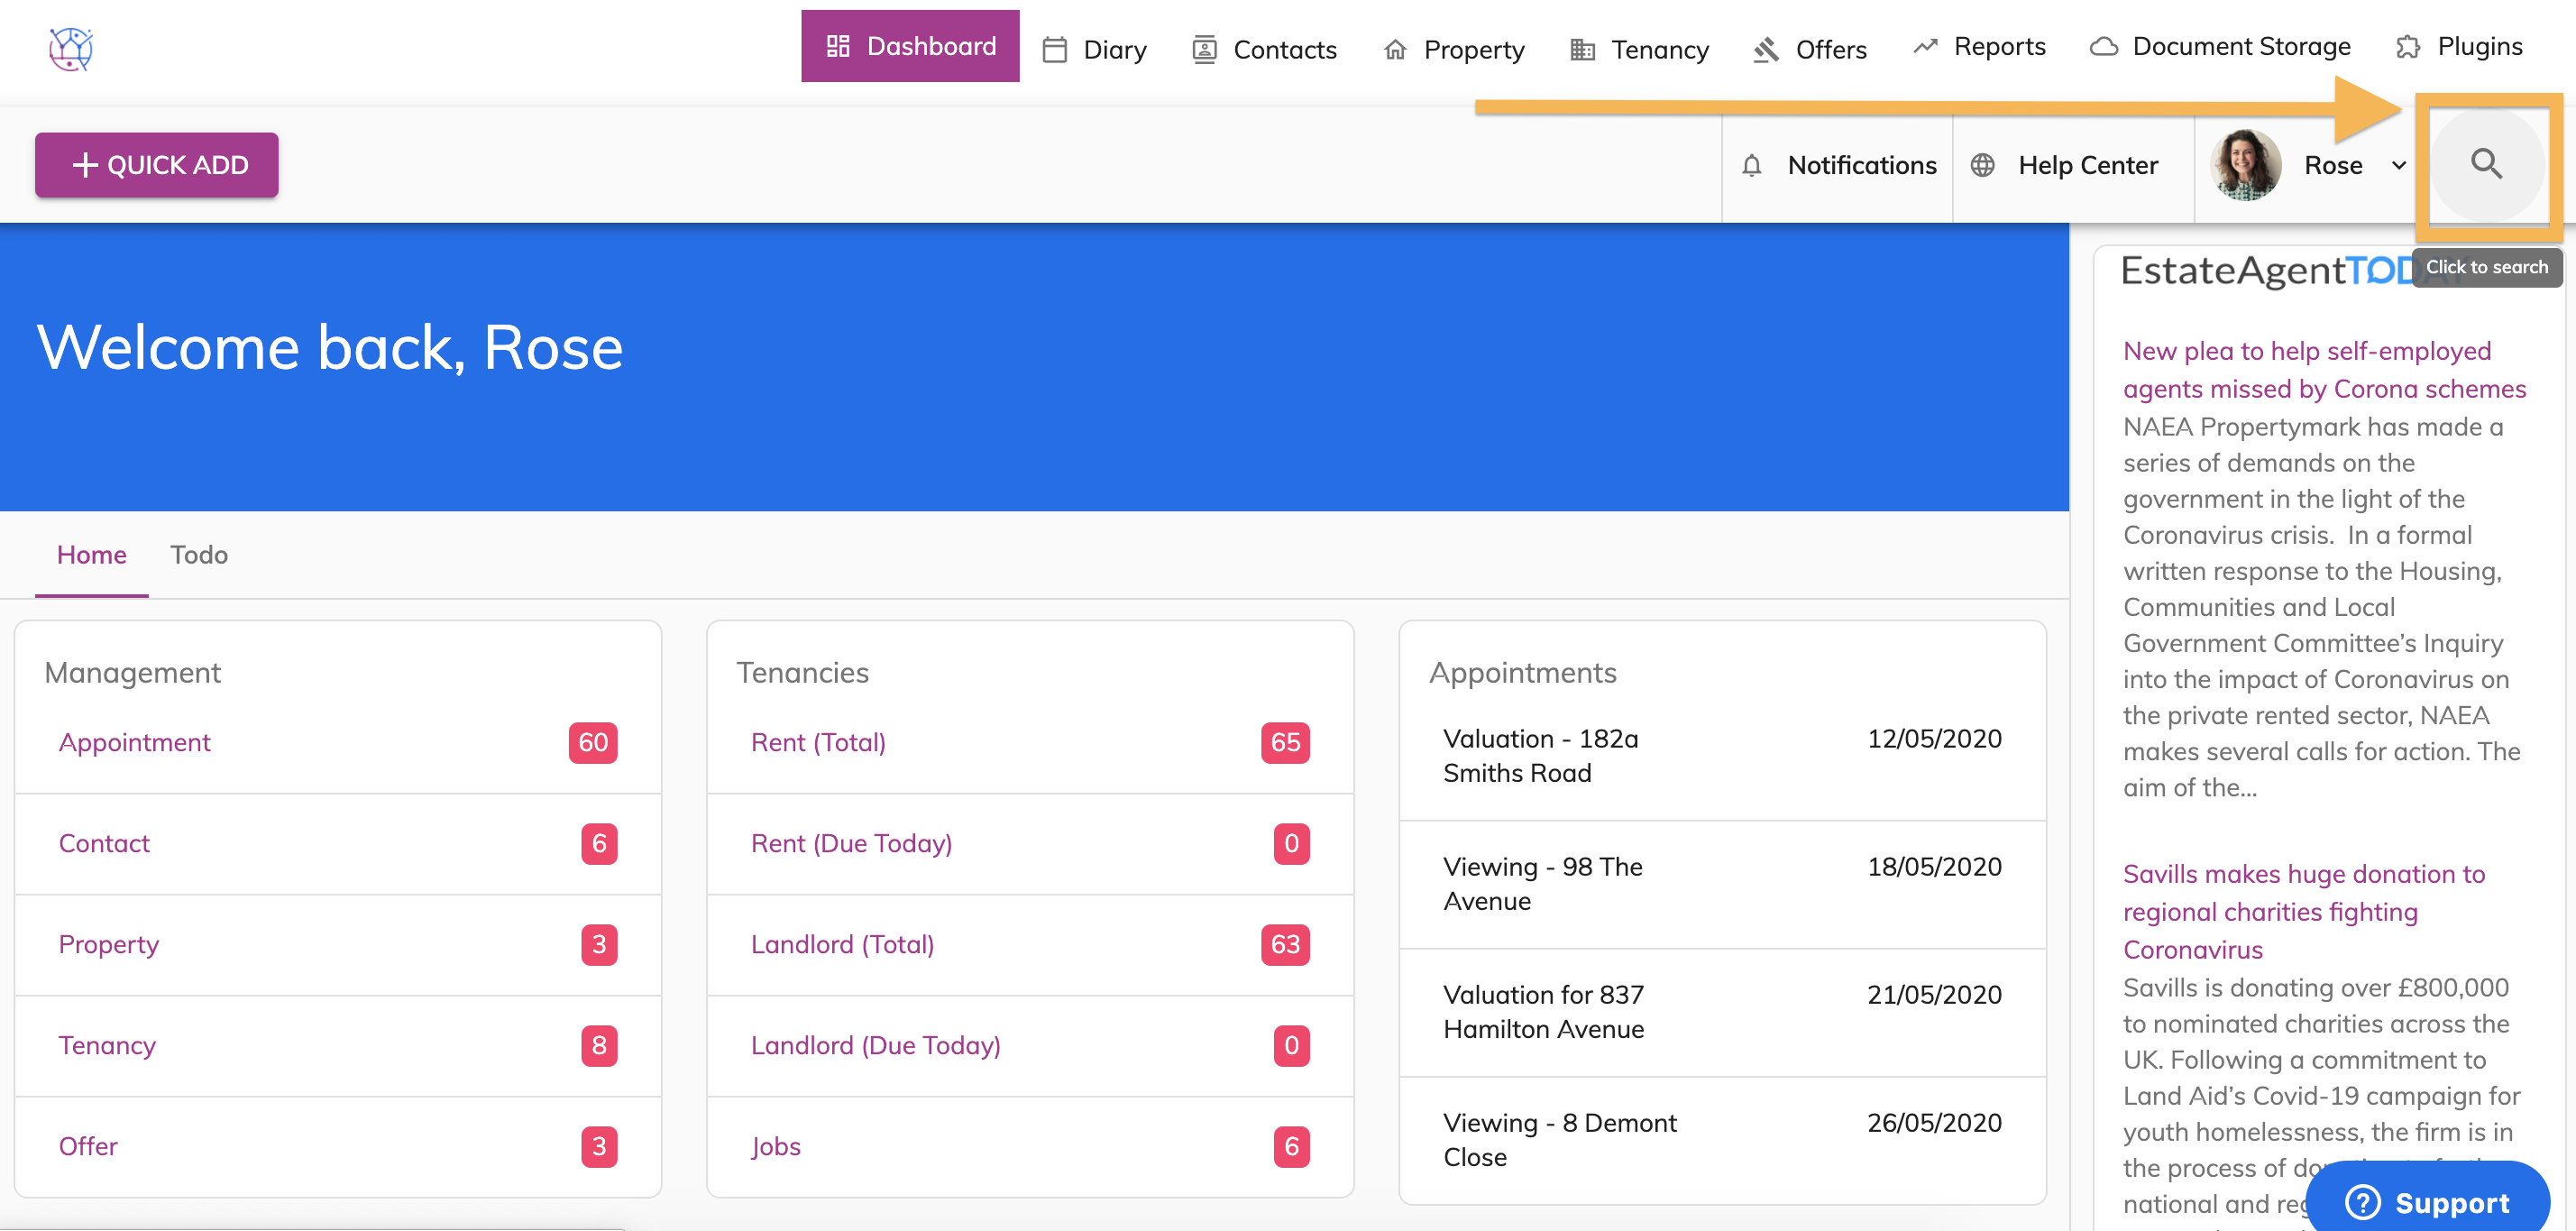2576x1231 pixels.
Task: Click Rose's profile avatar photo
Action: click(2245, 166)
